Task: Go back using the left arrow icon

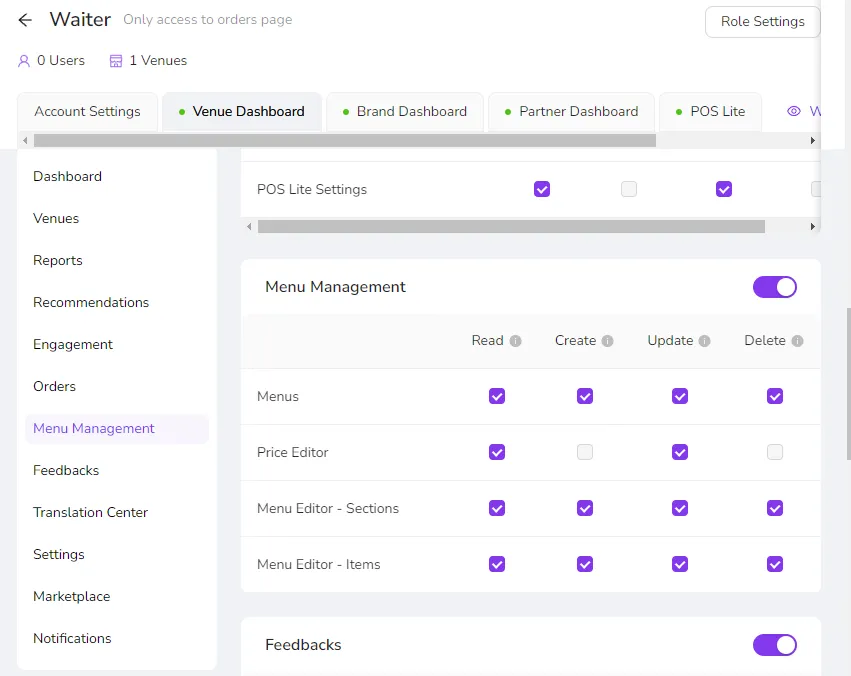Action: [x=25, y=20]
